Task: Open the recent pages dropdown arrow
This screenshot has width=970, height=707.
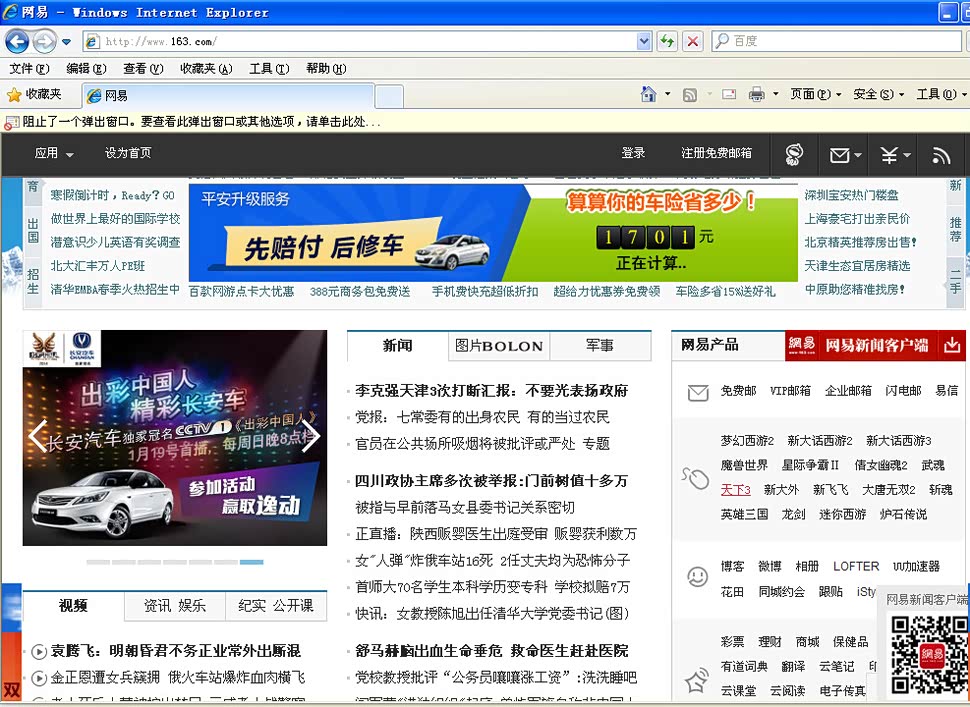Action: 66,42
